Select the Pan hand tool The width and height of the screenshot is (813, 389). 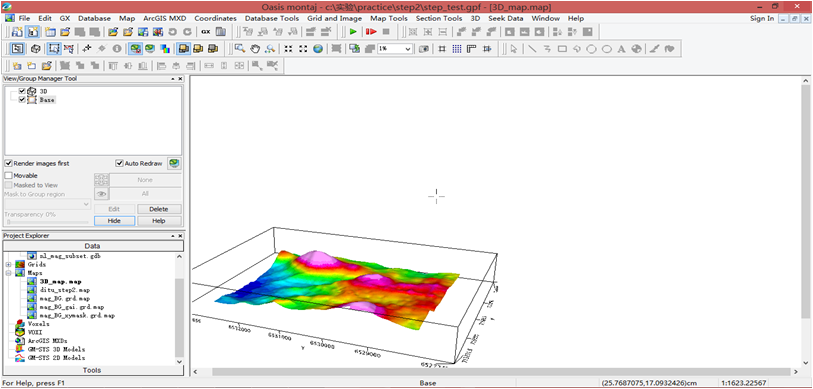click(x=255, y=49)
